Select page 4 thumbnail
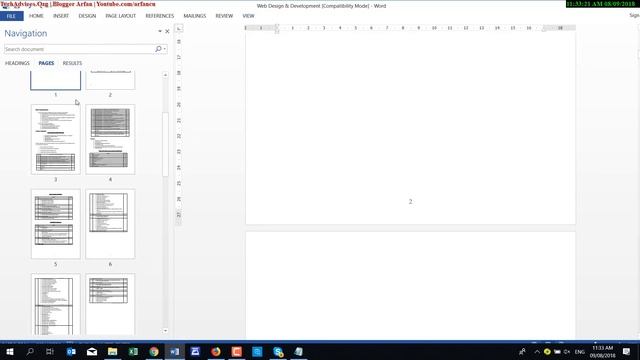Viewport: 640px width, 360px height. [x=110, y=139]
